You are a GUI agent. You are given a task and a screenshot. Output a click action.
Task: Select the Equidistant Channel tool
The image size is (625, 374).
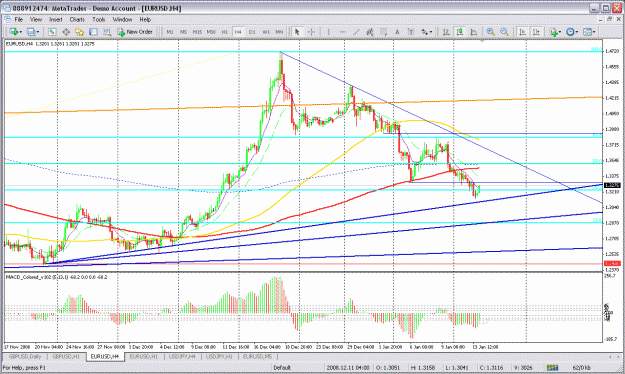pos(370,32)
